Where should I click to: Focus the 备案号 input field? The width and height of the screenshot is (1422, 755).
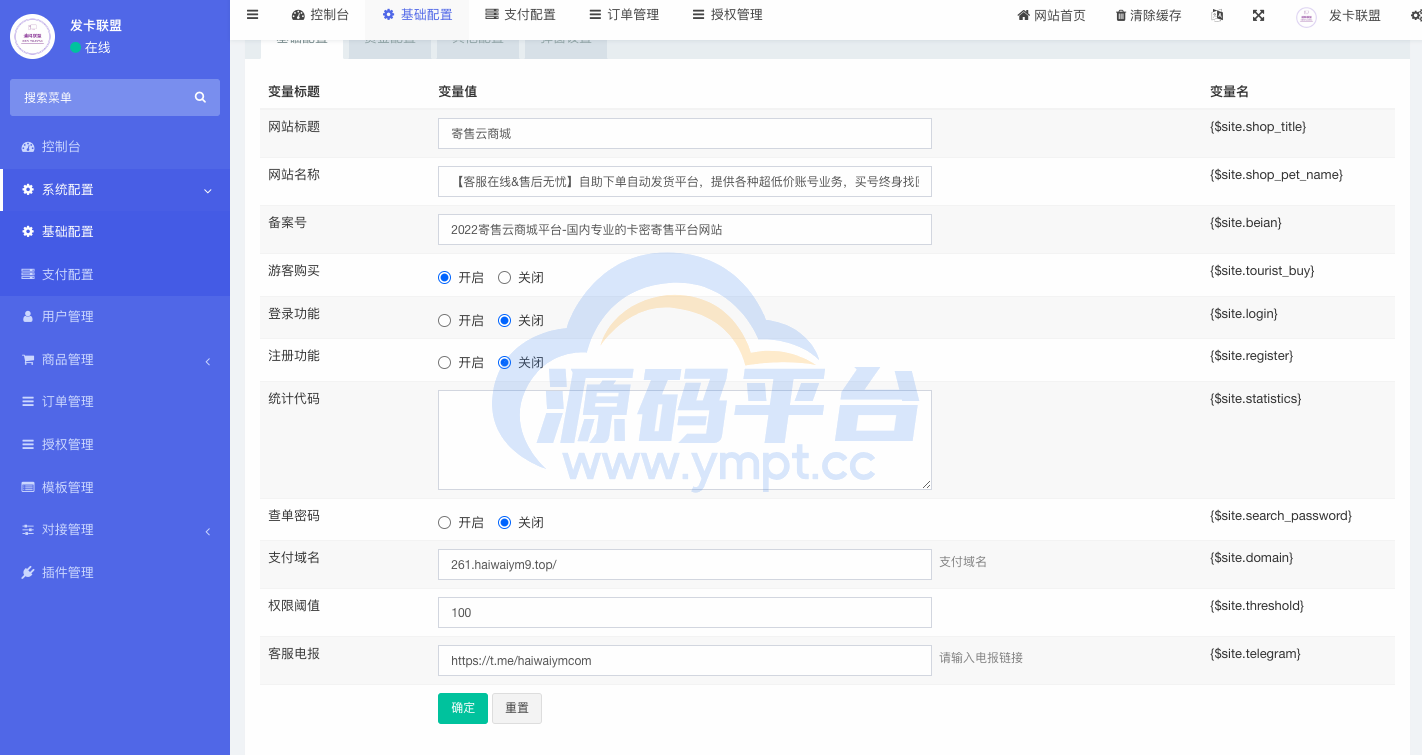[x=685, y=229]
